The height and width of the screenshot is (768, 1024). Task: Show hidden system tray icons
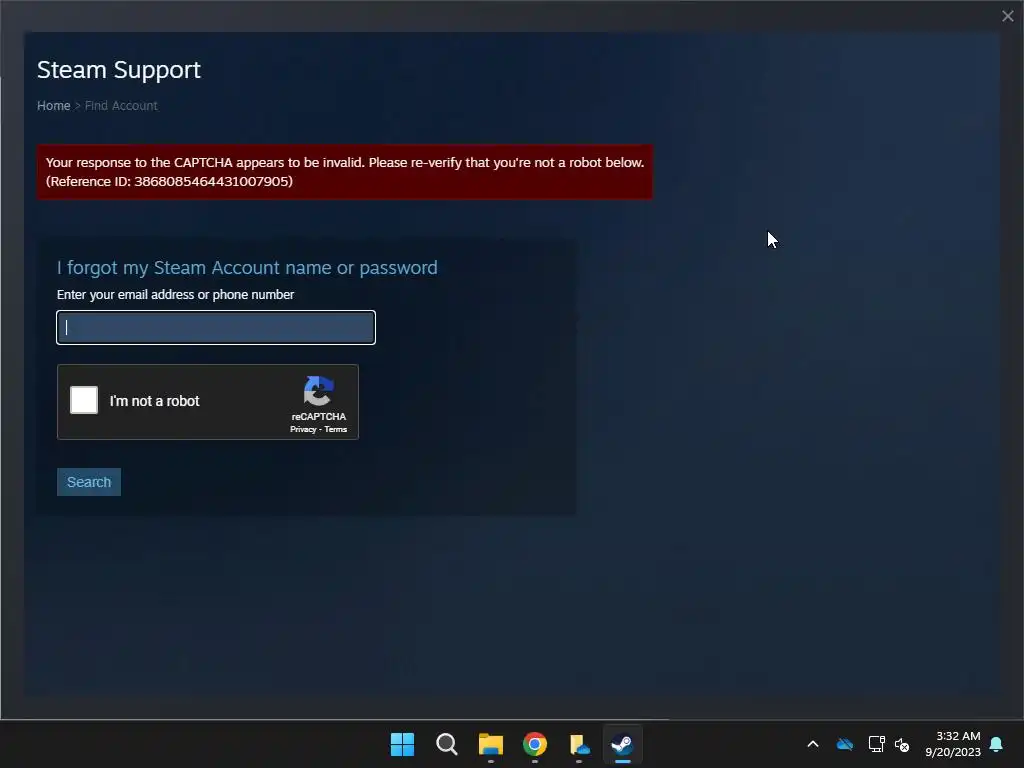pyautogui.click(x=813, y=744)
